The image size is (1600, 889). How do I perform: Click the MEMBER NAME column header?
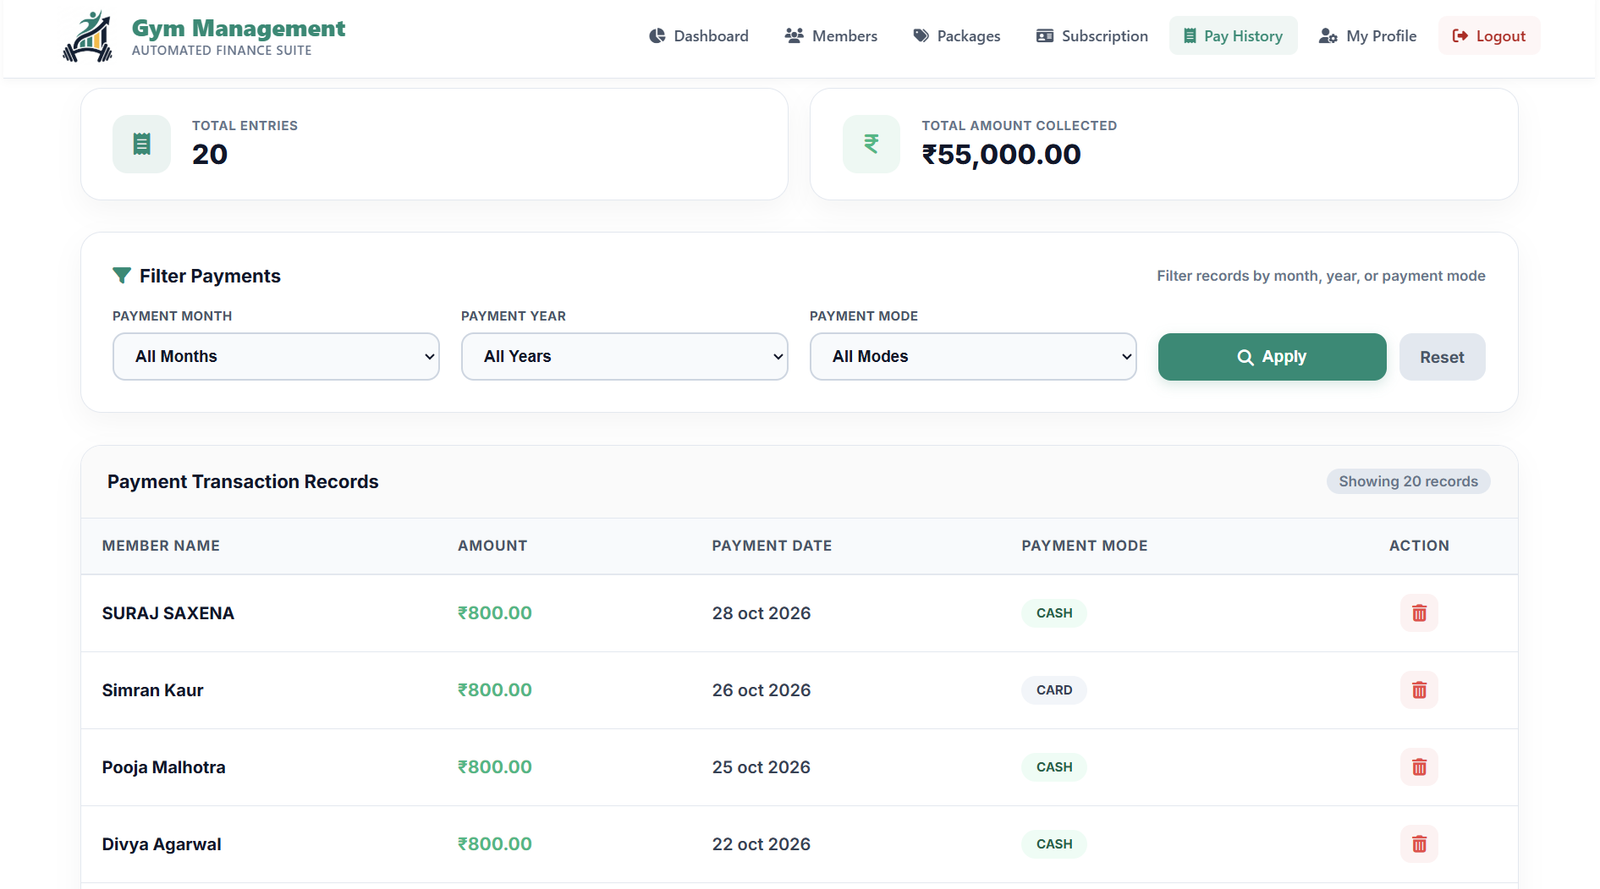pyautogui.click(x=161, y=546)
